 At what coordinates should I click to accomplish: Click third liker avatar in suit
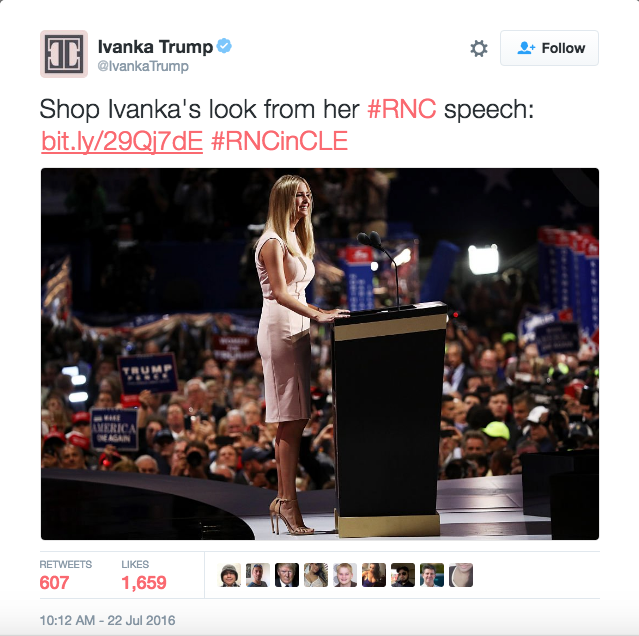pos(287,575)
